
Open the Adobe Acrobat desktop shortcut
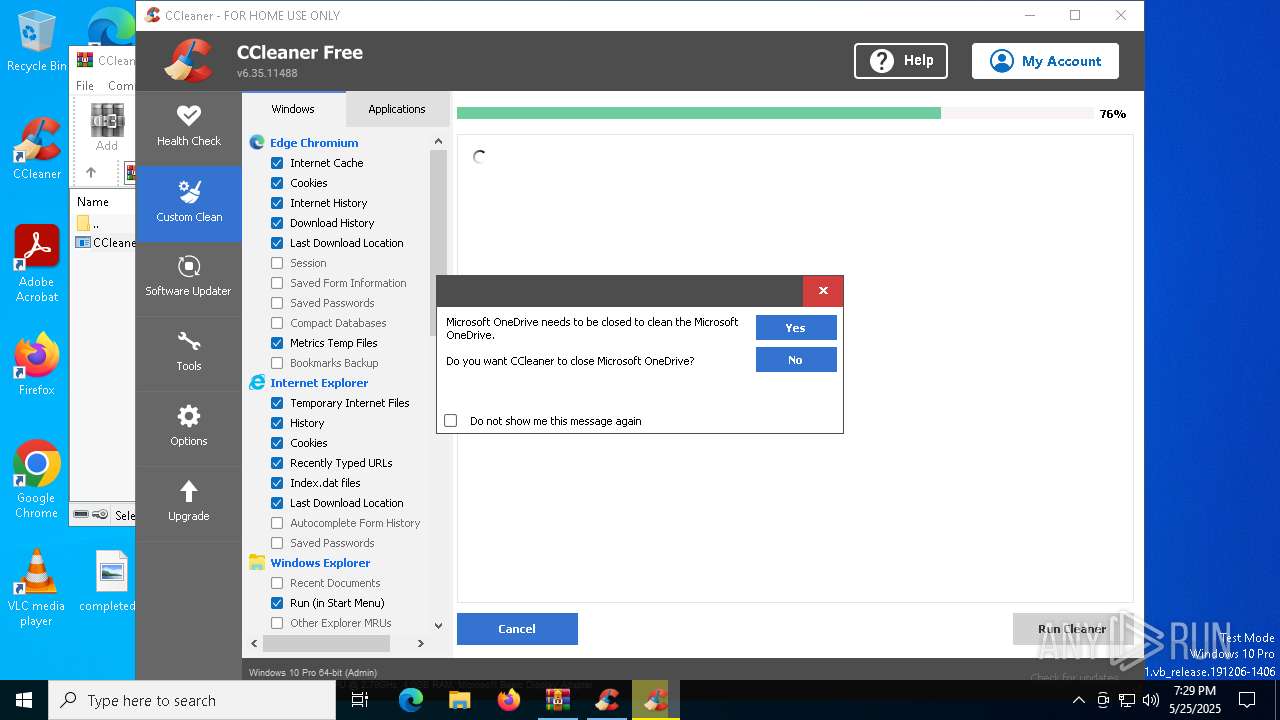coord(37,264)
